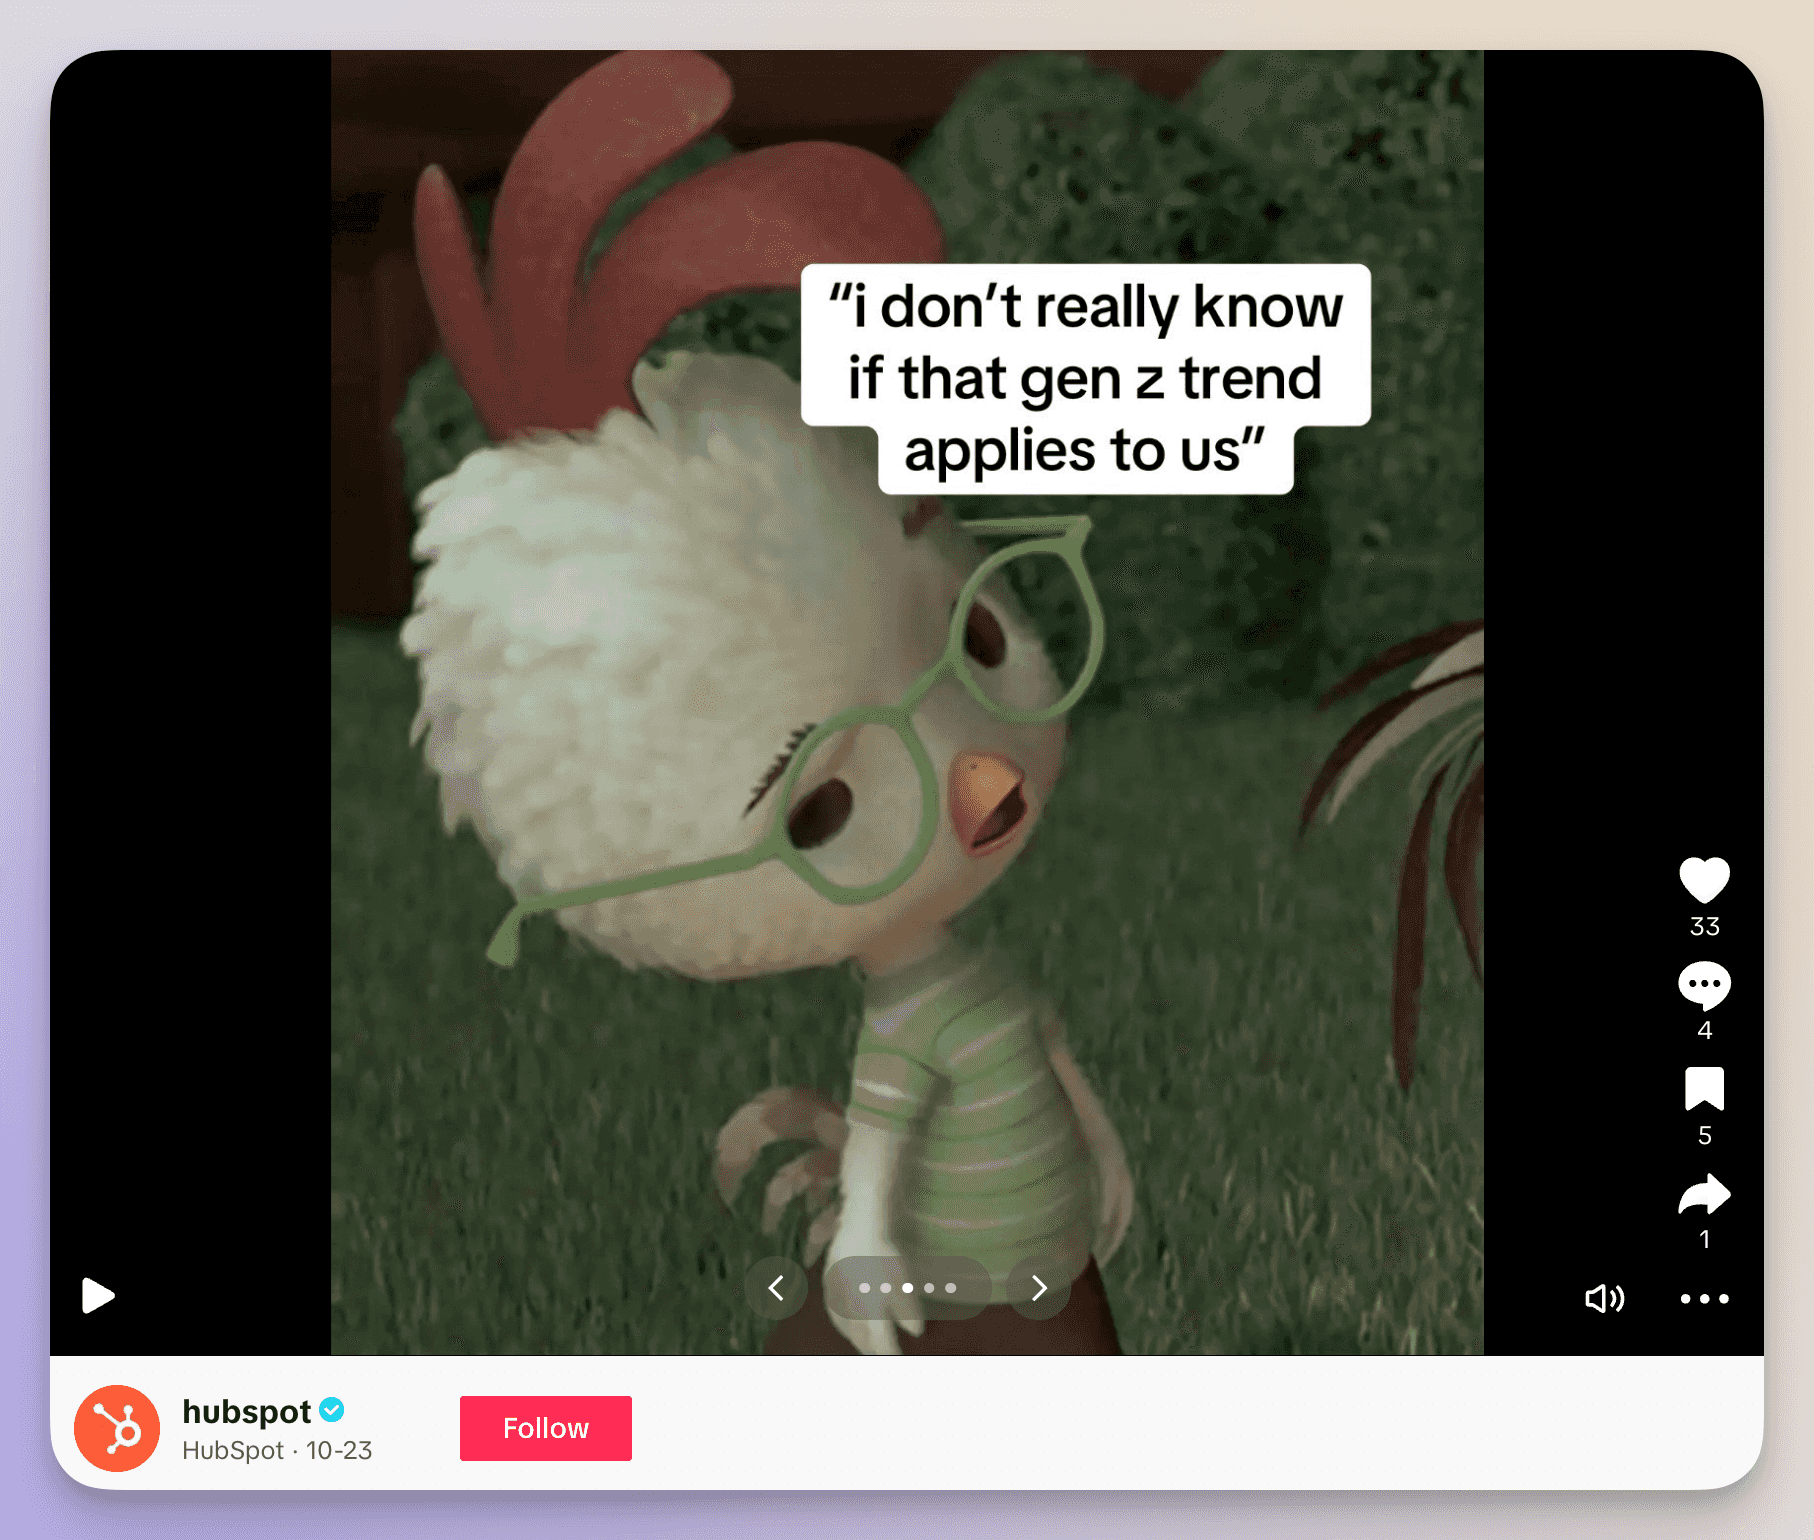Click the 'gen z trend' caption overlay
This screenshot has height=1540, width=1814.
point(1086,379)
